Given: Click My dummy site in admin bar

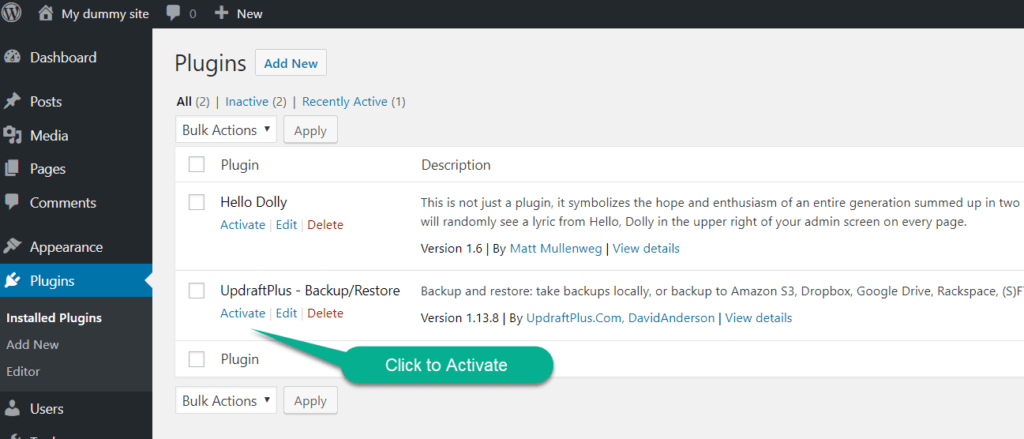Looking at the screenshot, I should point(105,14).
